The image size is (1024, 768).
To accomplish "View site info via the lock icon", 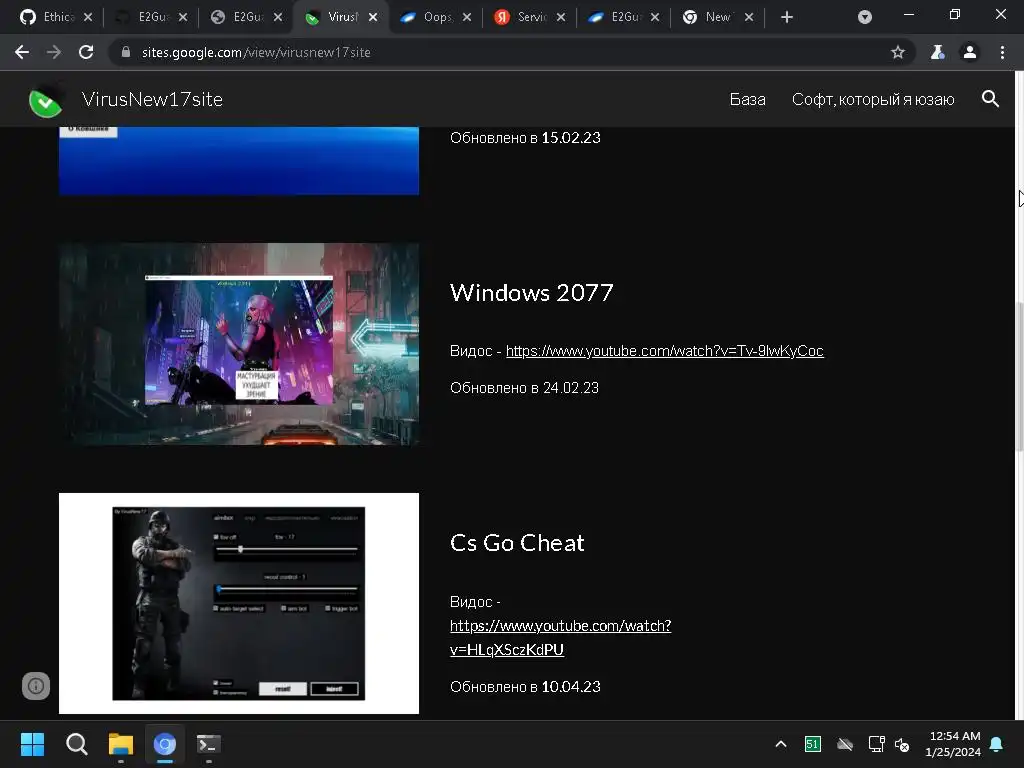I will click(126, 52).
